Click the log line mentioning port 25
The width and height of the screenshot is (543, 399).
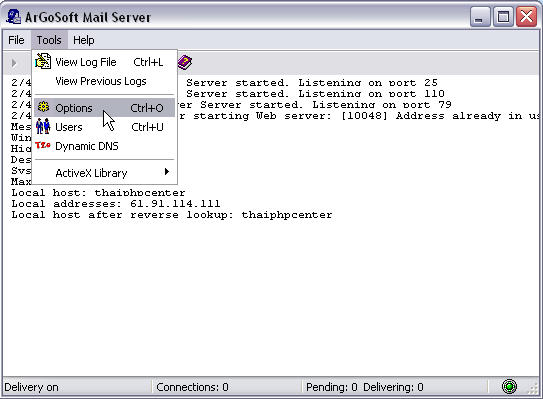coord(312,83)
